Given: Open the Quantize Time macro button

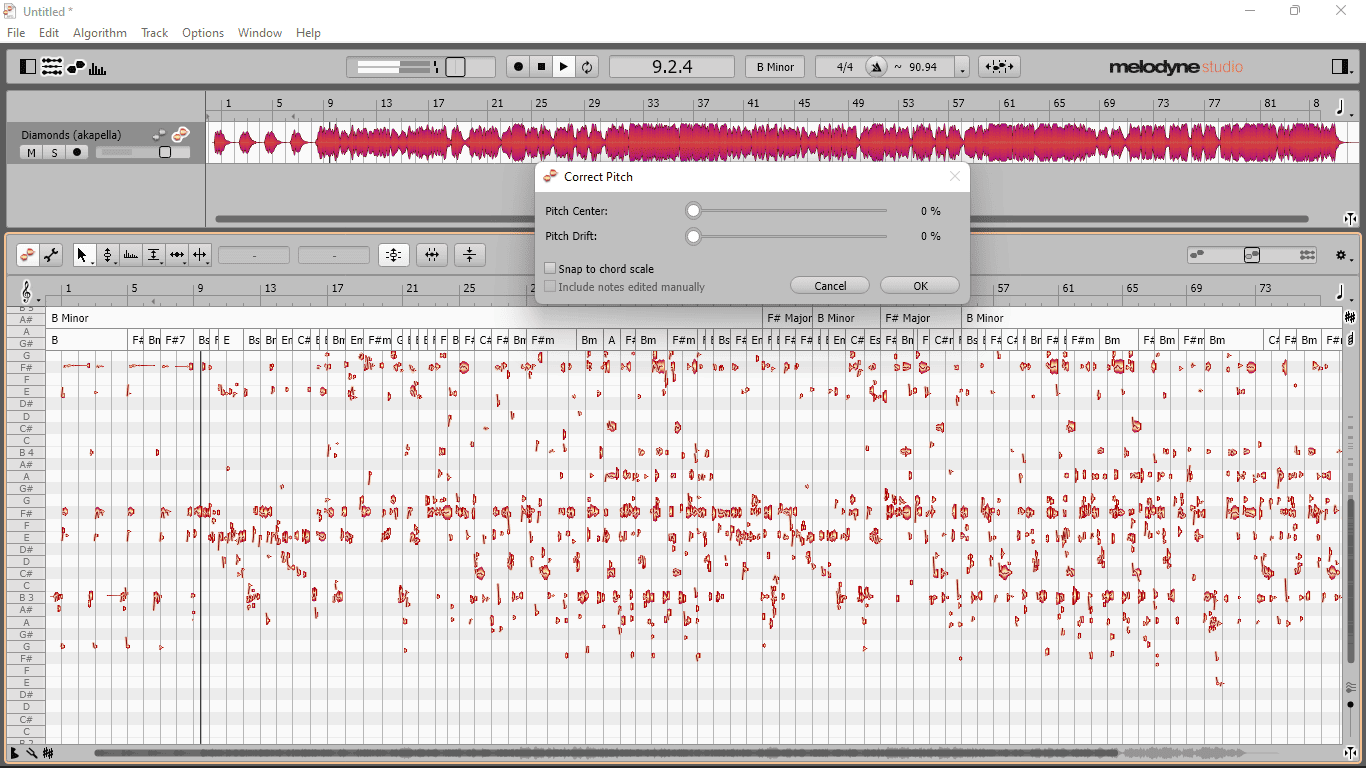Looking at the screenshot, I should tap(432, 256).
